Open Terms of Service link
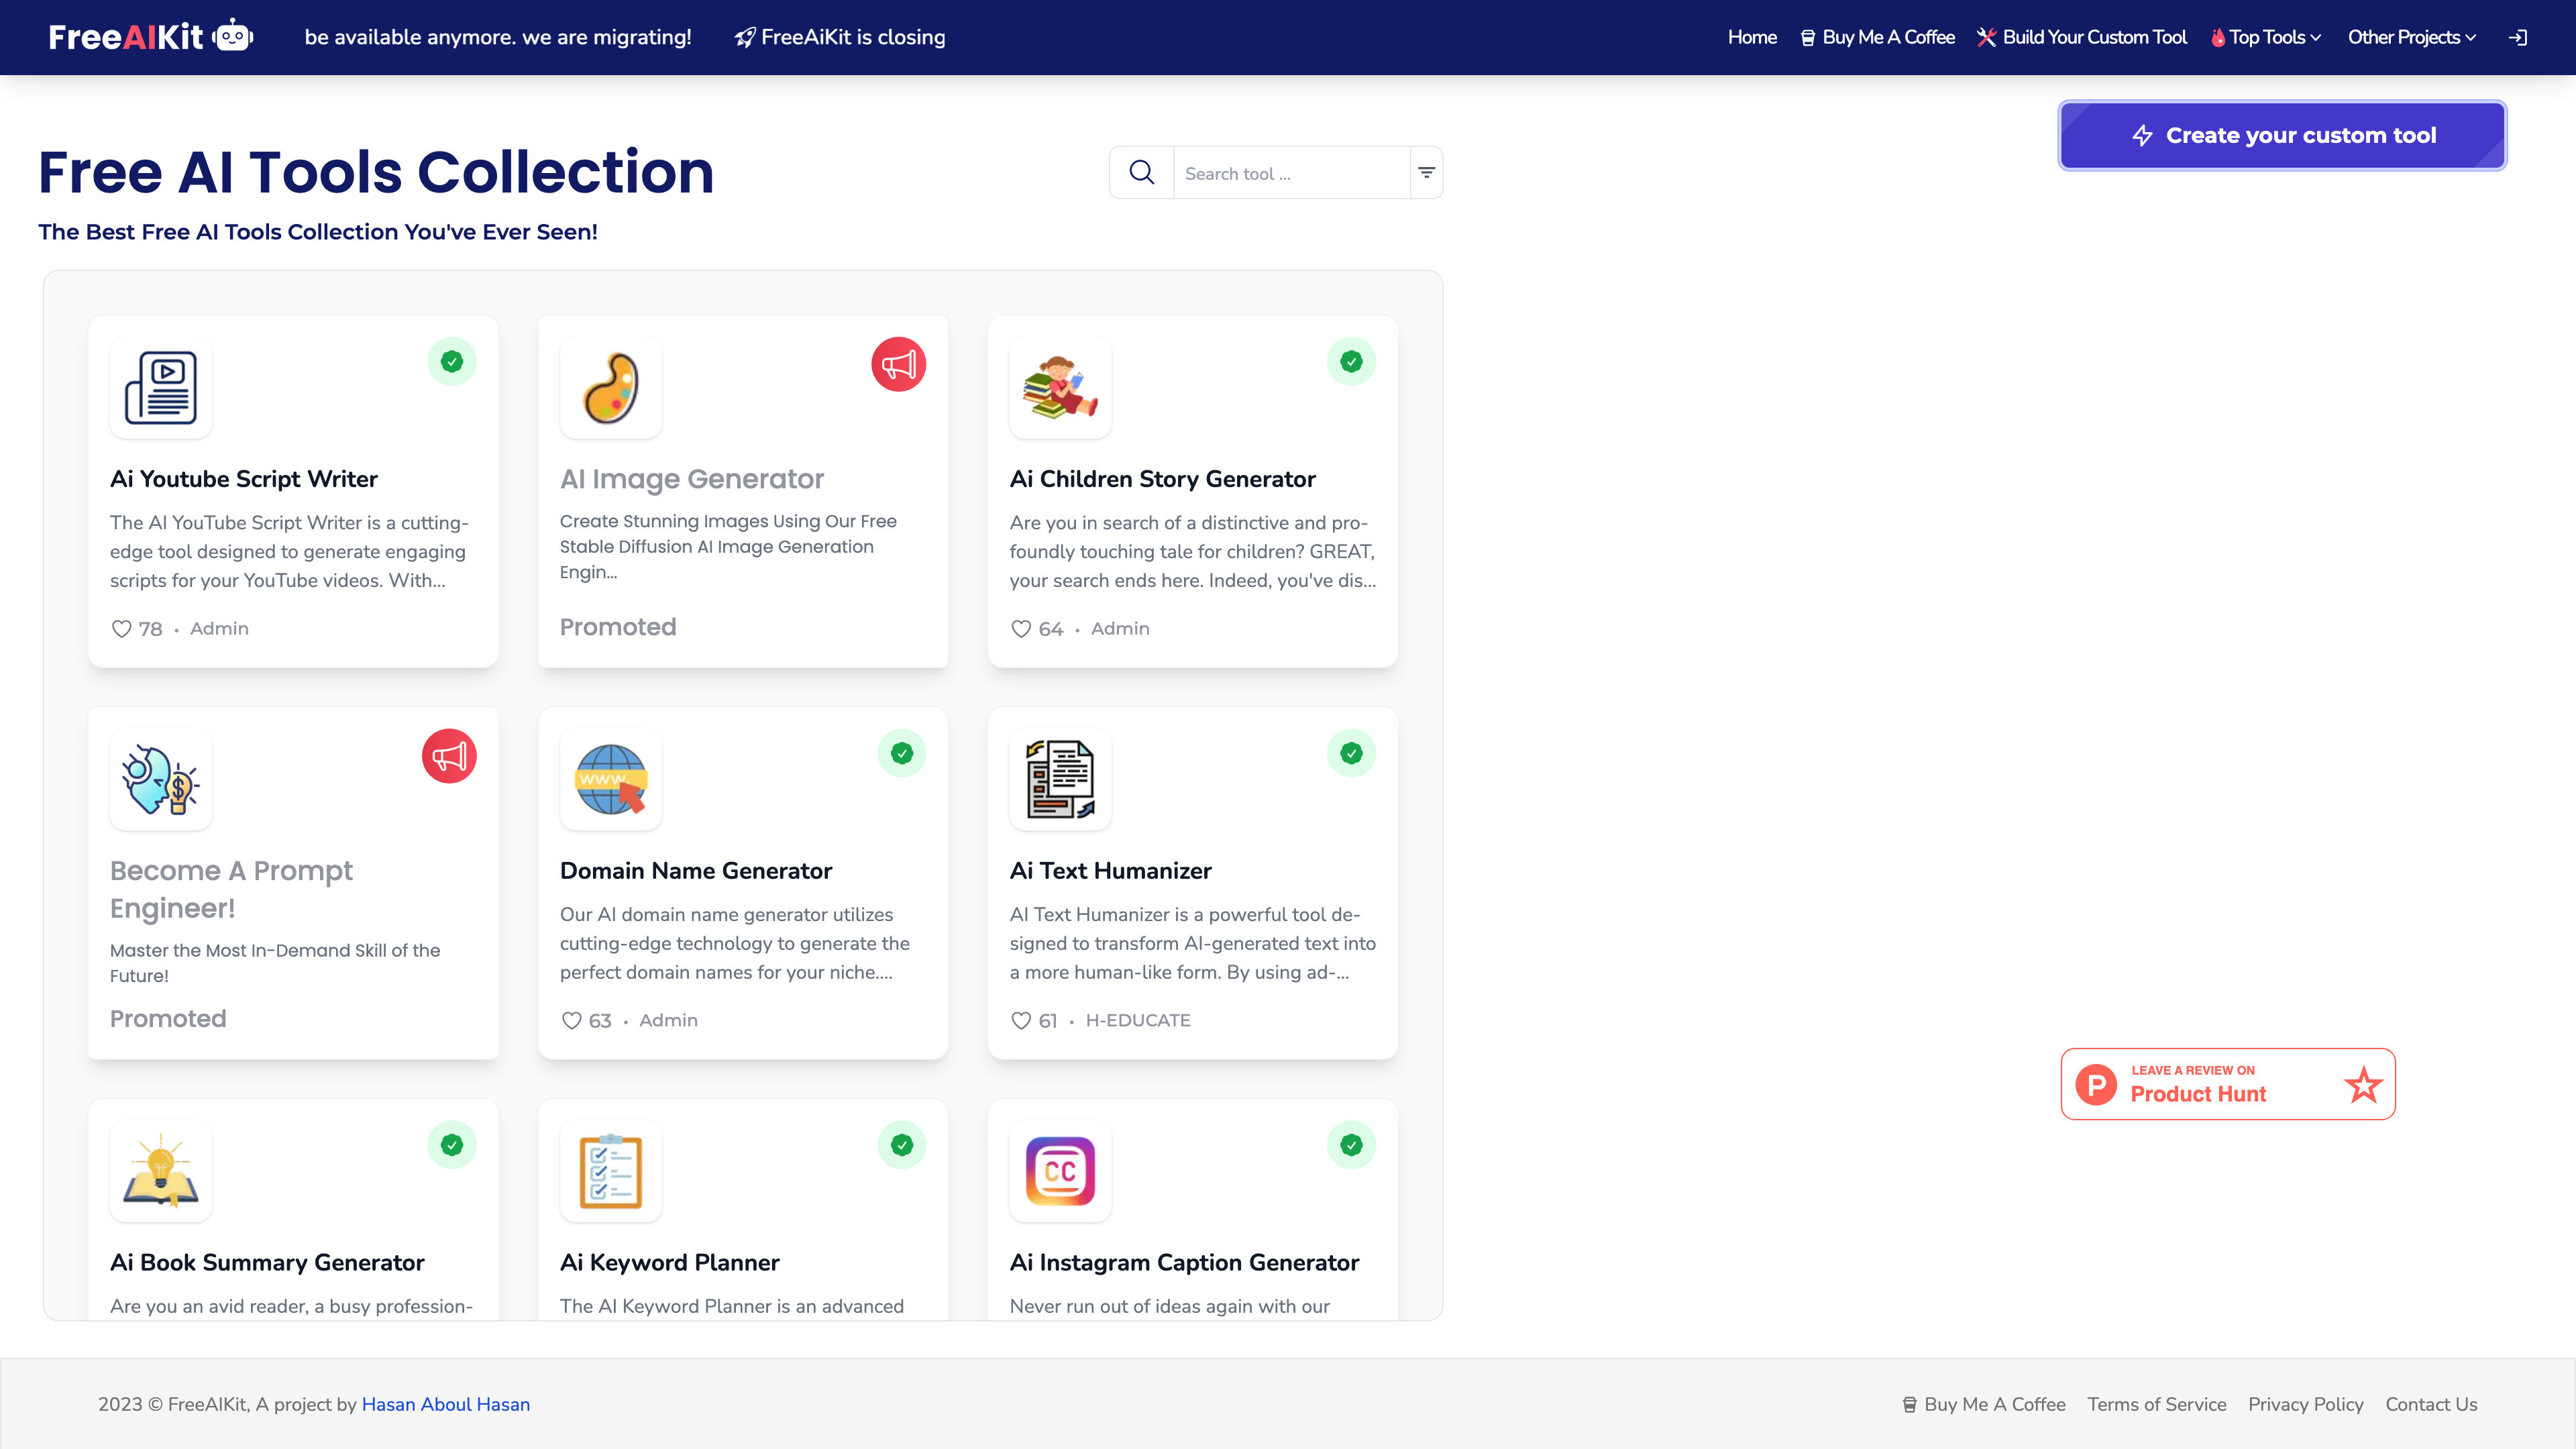Viewport: 2576px width, 1449px height. (x=2157, y=1404)
